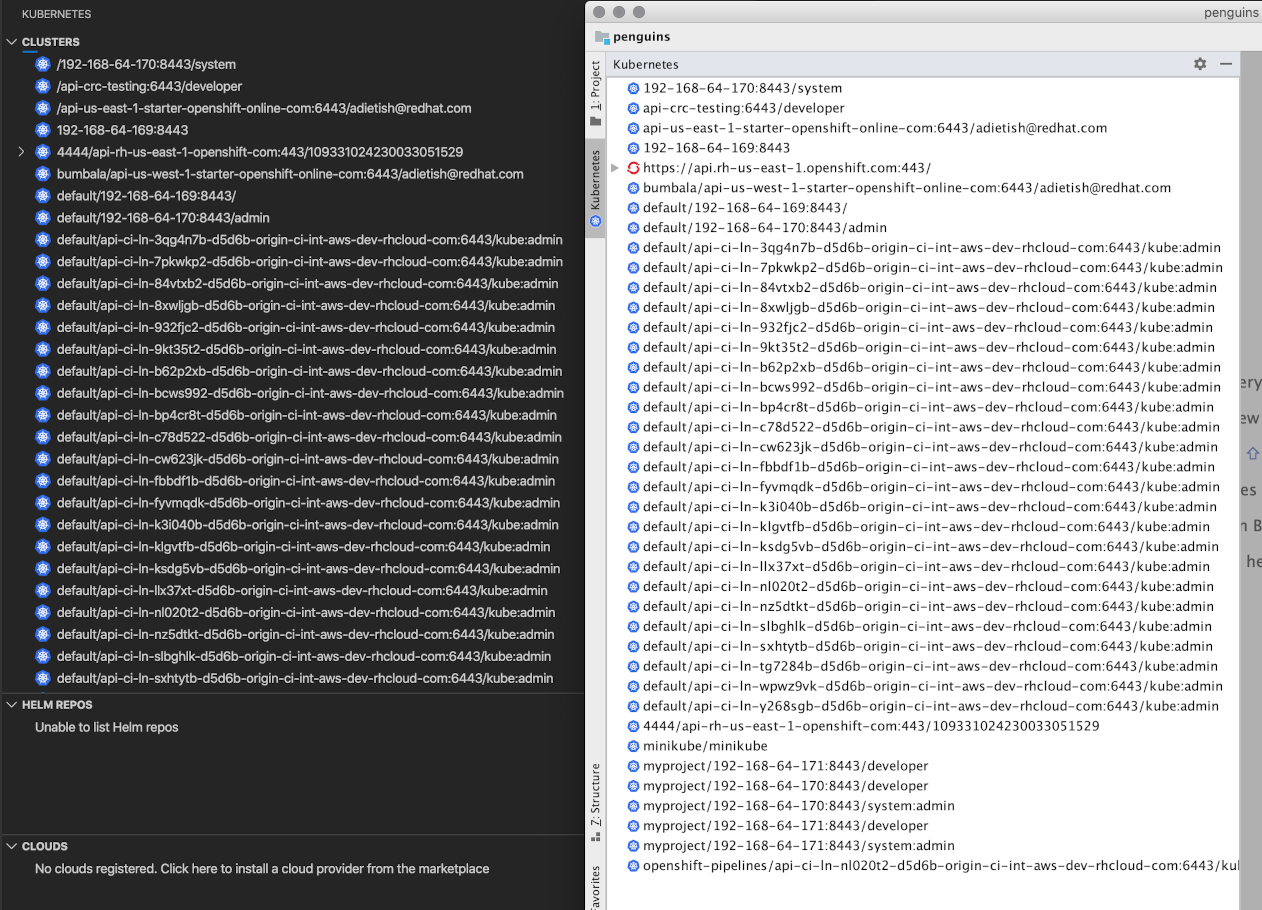Select 192-168-64-169:8443 in the IntelliJ Kubernetes tree
The width and height of the screenshot is (1262, 910).
pyautogui.click(x=716, y=148)
